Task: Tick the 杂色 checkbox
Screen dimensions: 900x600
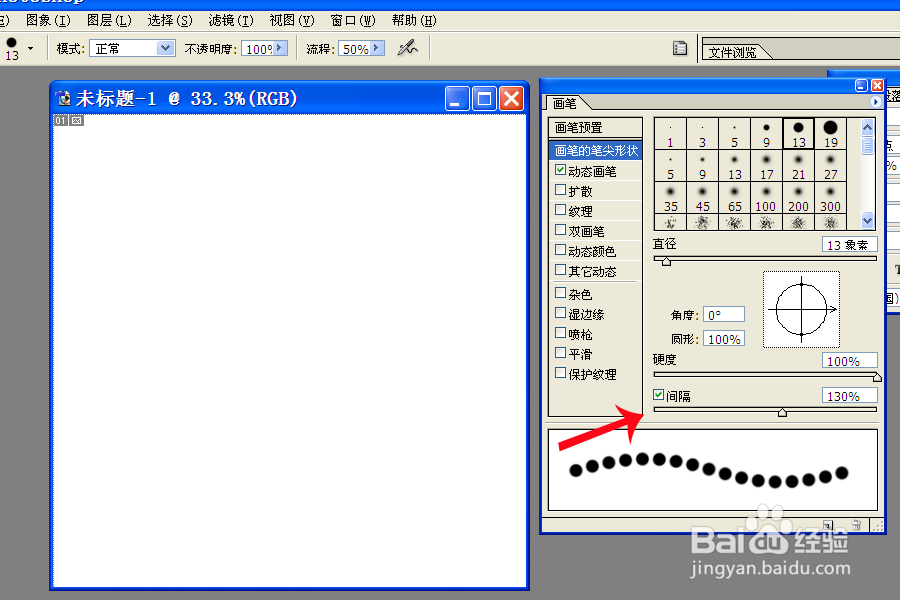Action: pos(561,293)
